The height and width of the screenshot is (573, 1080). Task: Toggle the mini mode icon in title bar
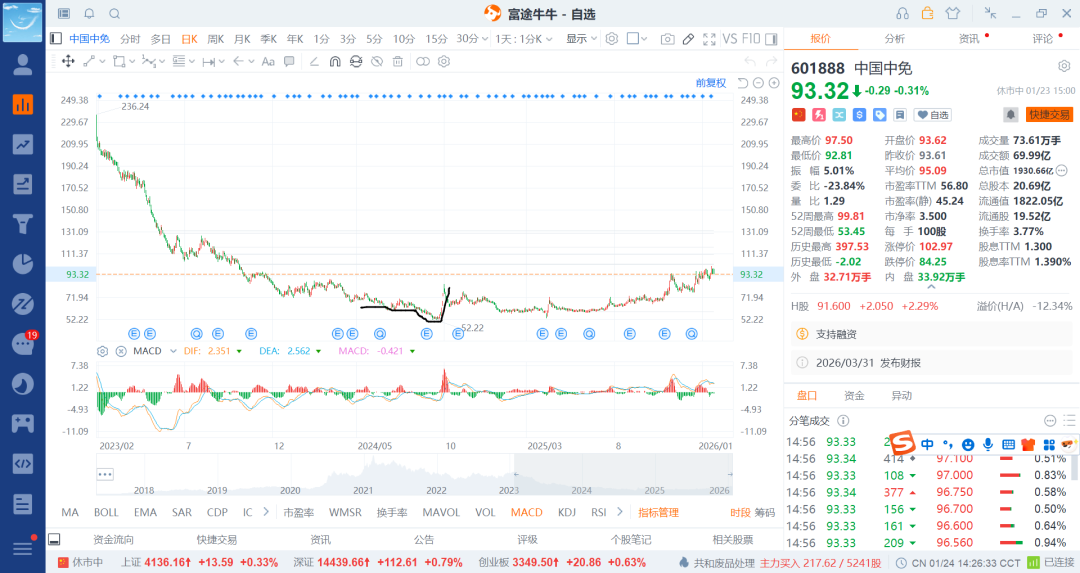(990, 13)
